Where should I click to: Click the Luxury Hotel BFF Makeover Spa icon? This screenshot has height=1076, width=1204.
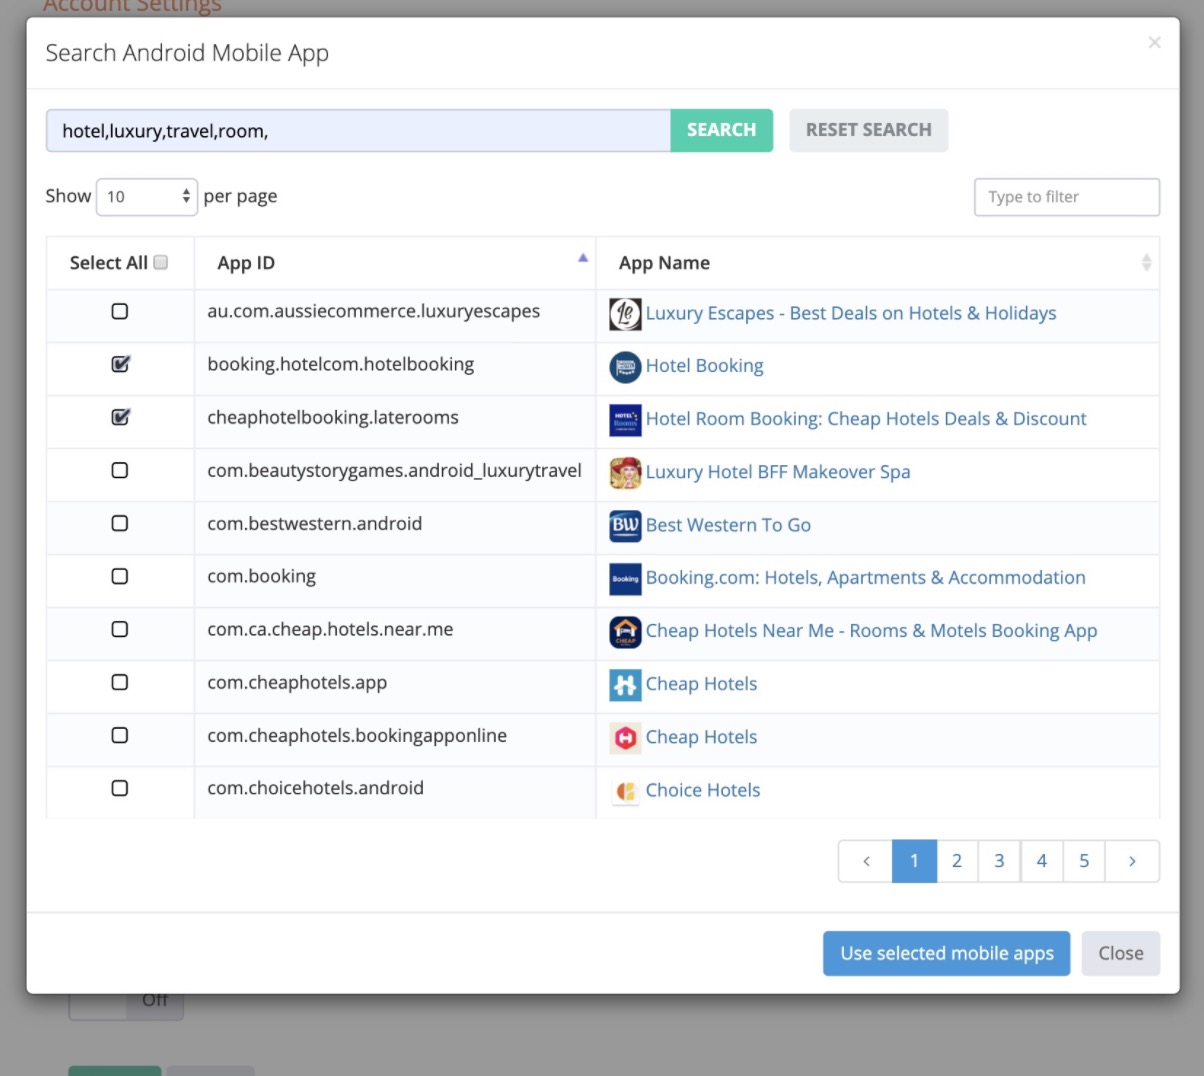click(625, 473)
